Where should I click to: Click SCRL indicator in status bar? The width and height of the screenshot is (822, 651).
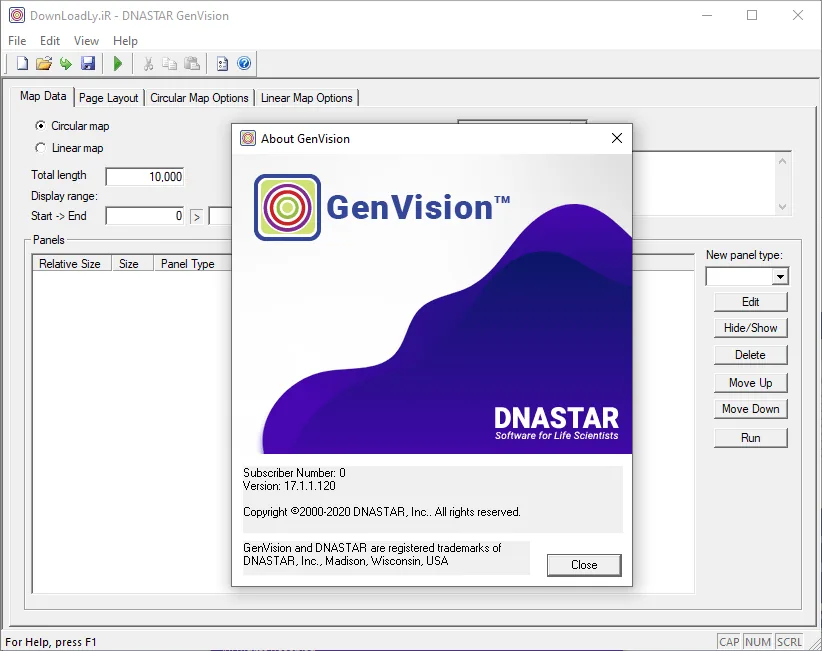coord(789,642)
